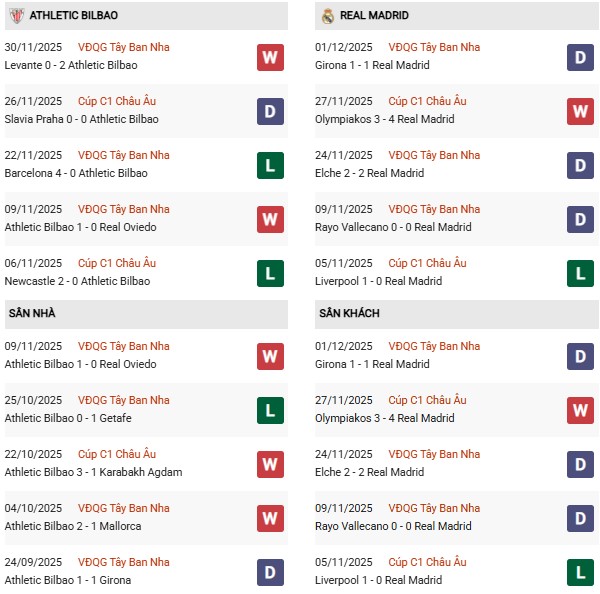The height and width of the screenshot is (594, 600).
Task: Click the L badge for Getafe match
Action: [270, 410]
